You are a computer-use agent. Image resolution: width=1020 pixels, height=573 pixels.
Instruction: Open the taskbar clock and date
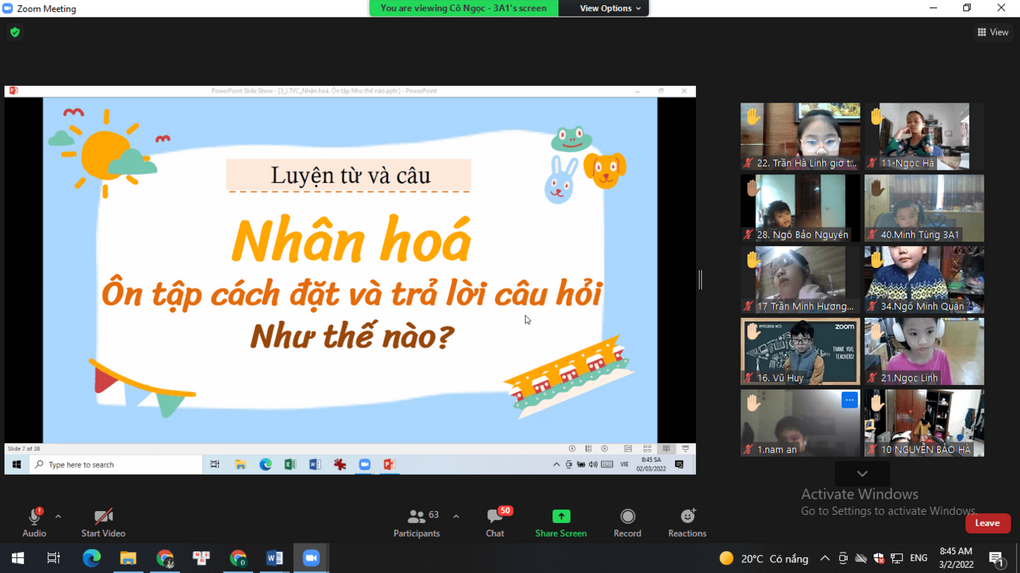(x=956, y=558)
